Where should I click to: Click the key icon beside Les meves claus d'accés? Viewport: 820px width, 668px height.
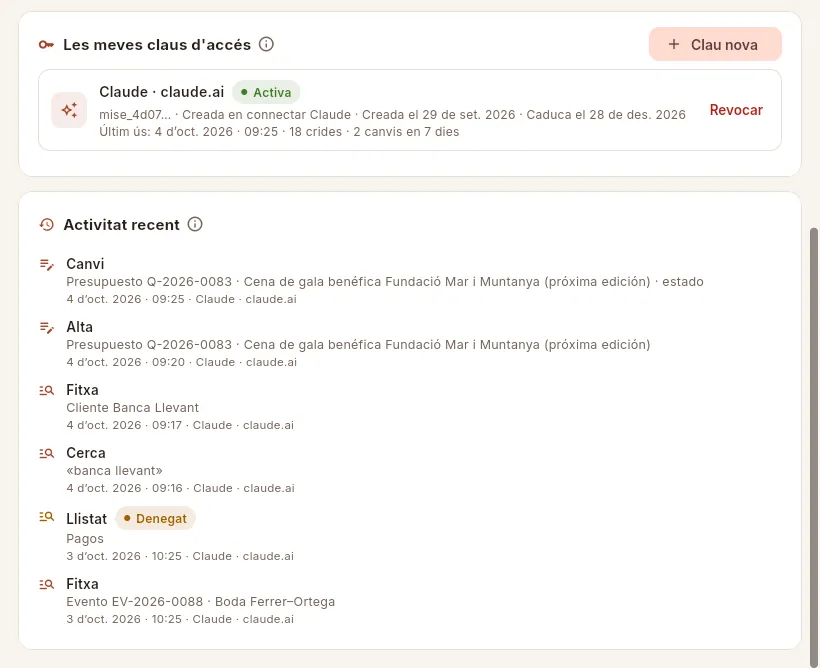tap(46, 44)
